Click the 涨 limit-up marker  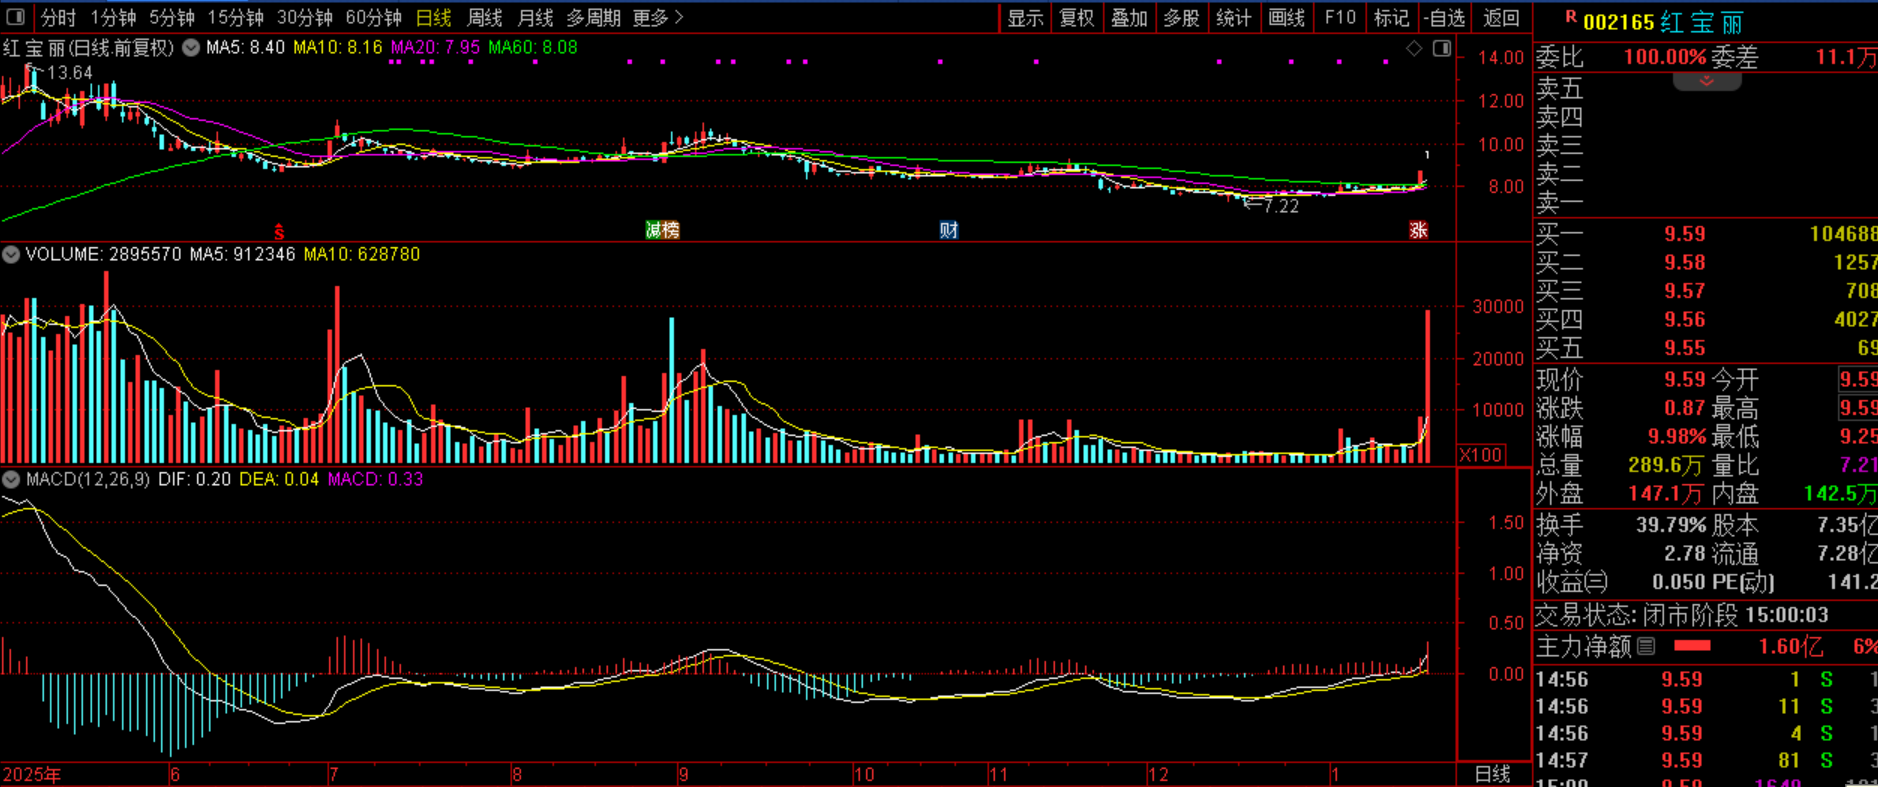click(x=1418, y=230)
